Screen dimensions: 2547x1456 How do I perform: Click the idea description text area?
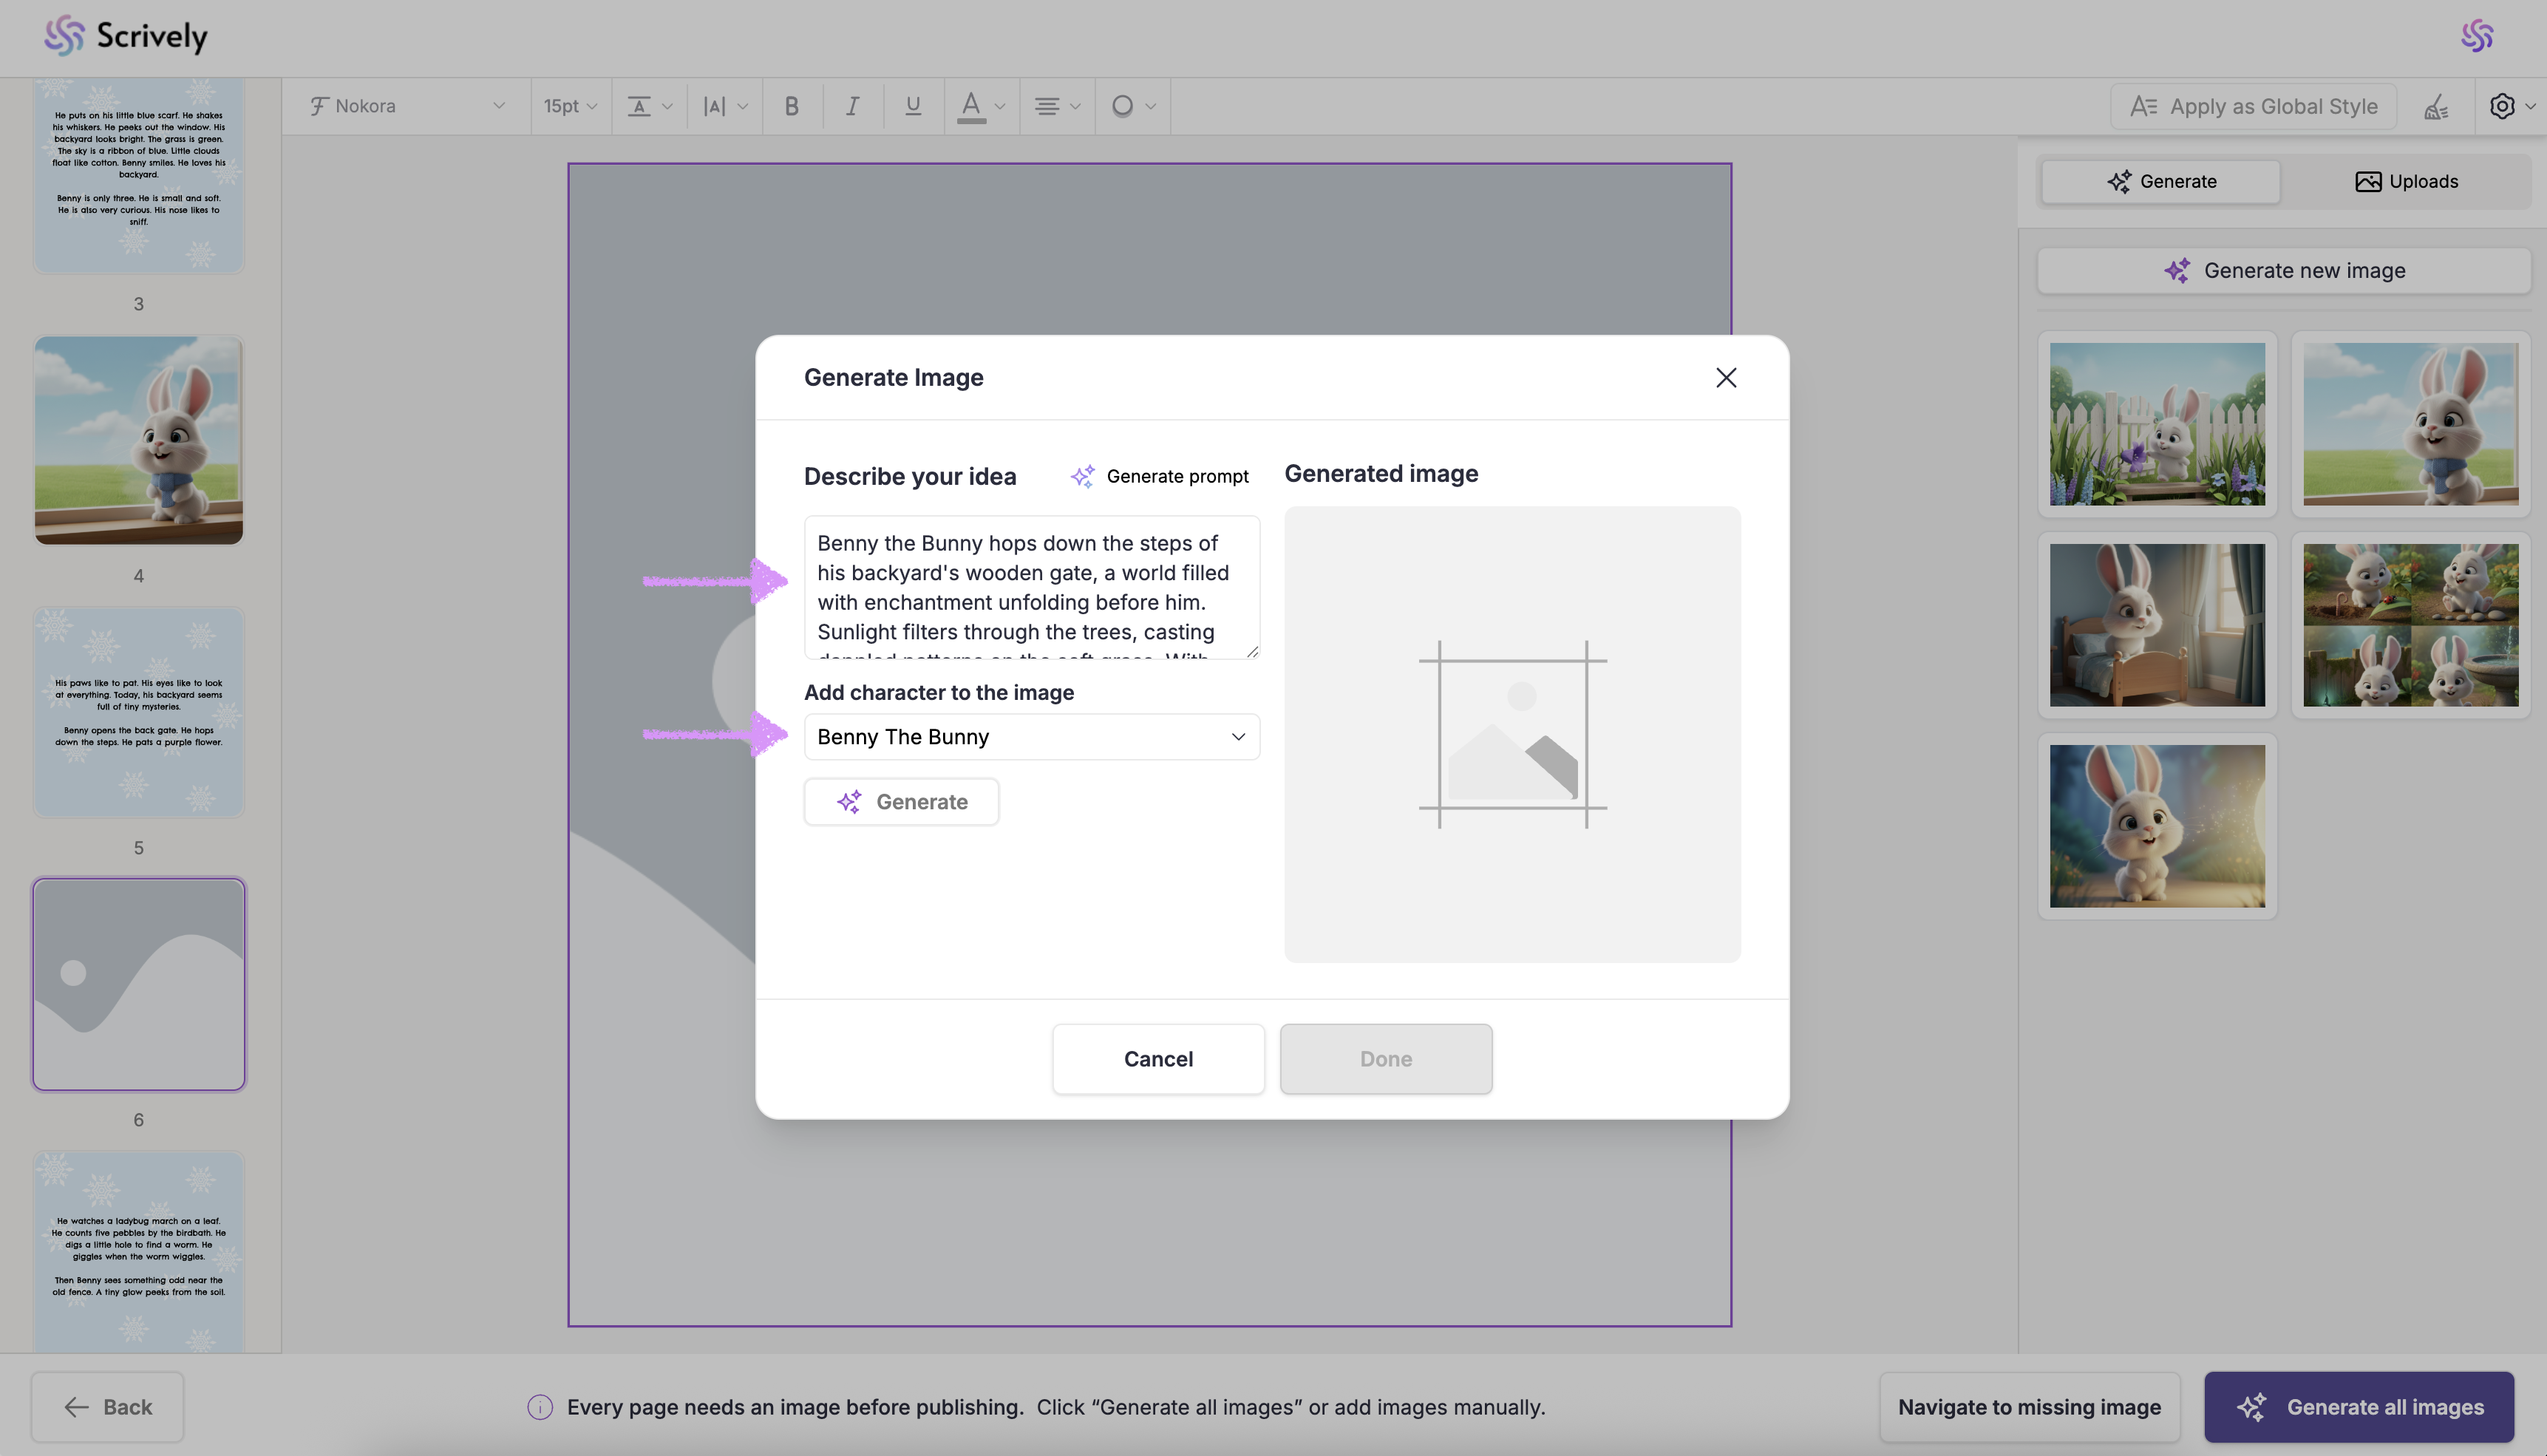(x=1031, y=587)
